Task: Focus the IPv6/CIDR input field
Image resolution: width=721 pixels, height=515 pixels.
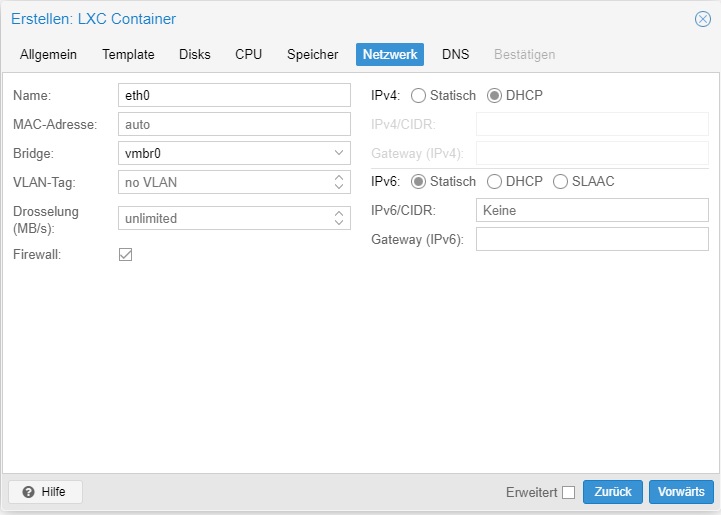Action: click(x=592, y=210)
